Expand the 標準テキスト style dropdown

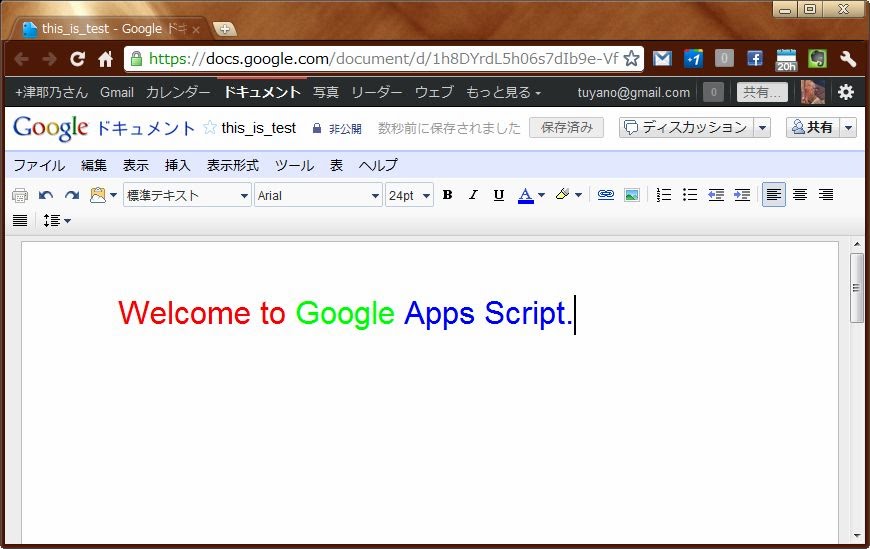click(187, 195)
